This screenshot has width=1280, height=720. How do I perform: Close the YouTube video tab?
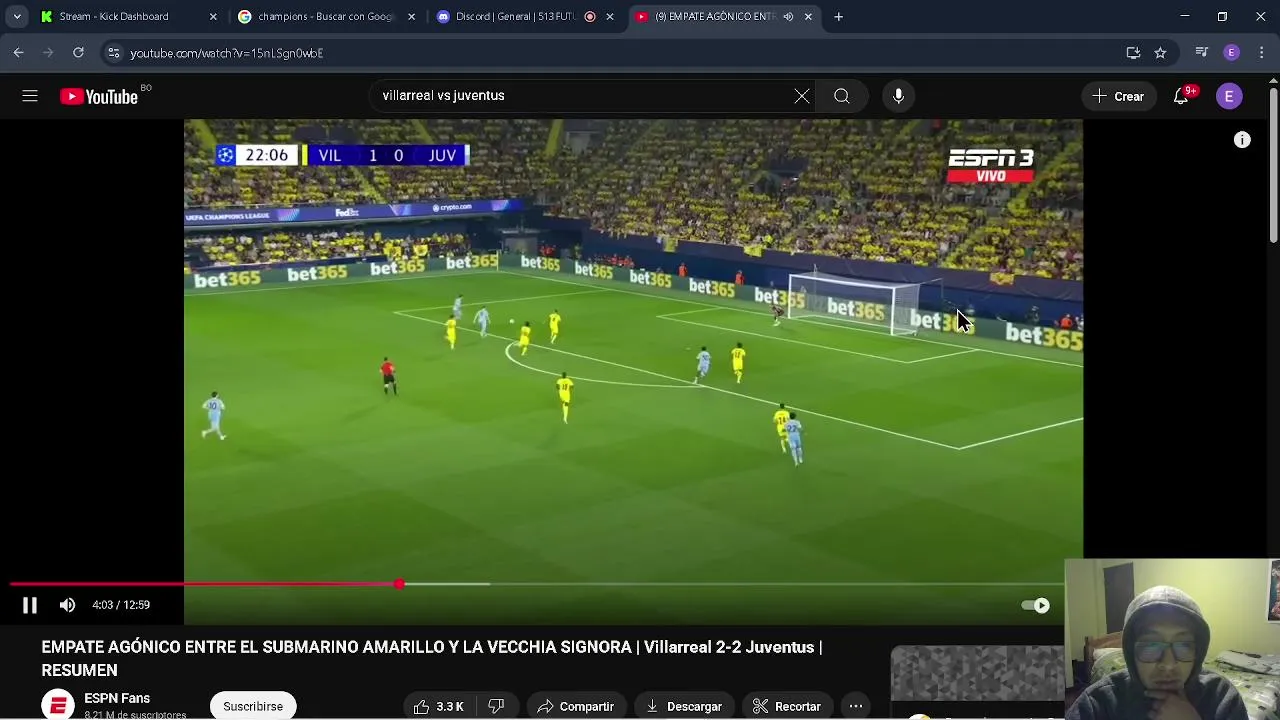pyautogui.click(x=808, y=16)
